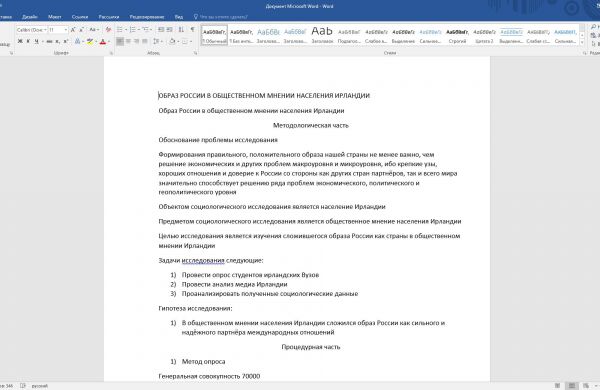This screenshot has width=600, height=390.
Task: Apply the Без интервала style
Action: (x=241, y=36)
